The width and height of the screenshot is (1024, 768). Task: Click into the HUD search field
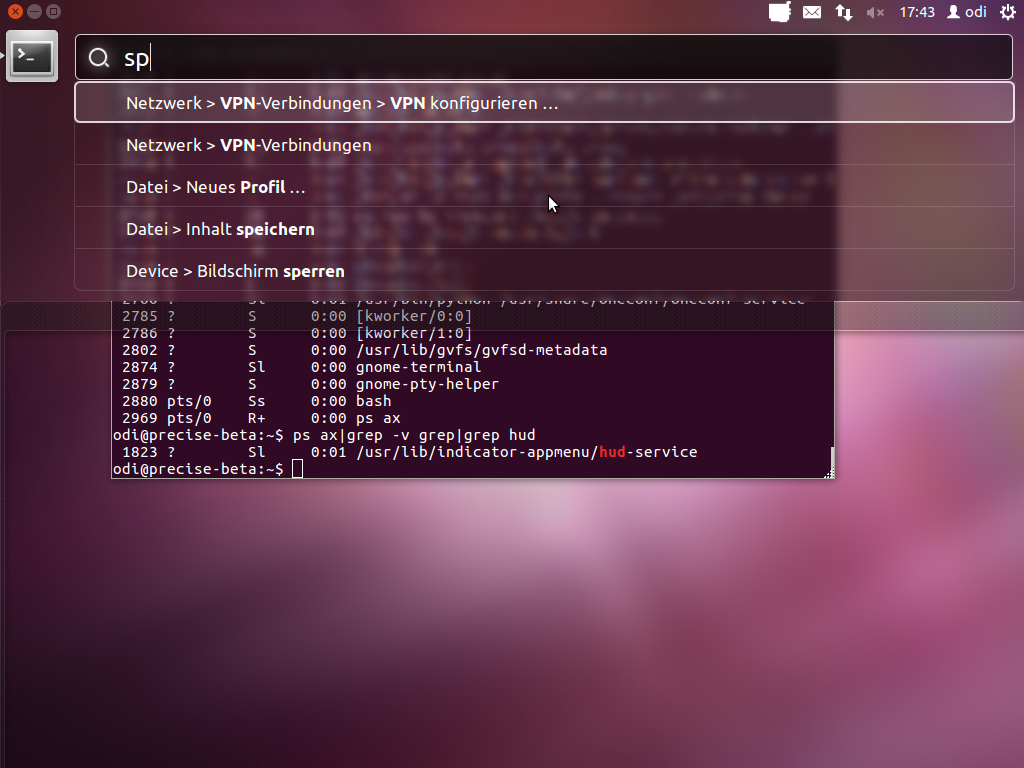pyautogui.click(x=544, y=57)
